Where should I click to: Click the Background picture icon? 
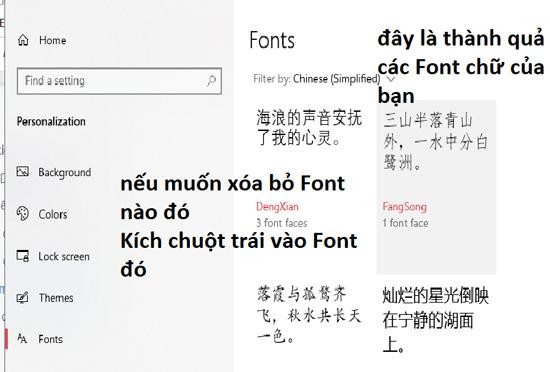coord(23,171)
